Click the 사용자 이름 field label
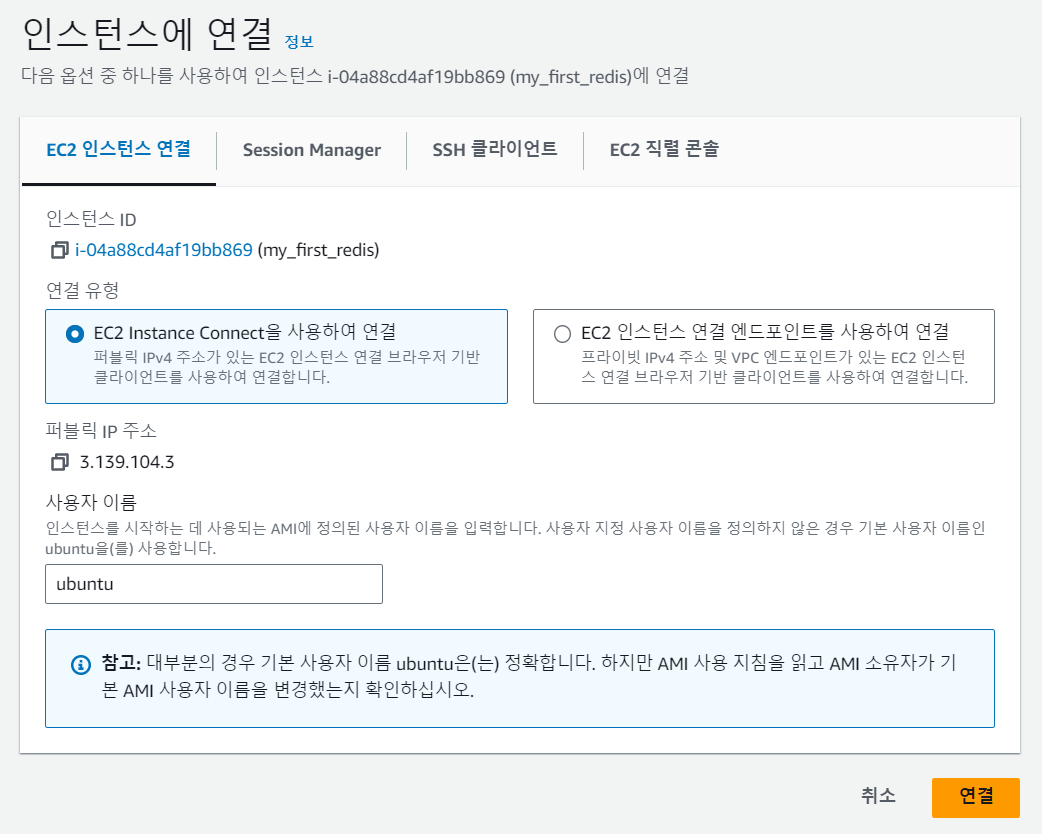Screen dimensions: 1042x834 tap(91, 502)
